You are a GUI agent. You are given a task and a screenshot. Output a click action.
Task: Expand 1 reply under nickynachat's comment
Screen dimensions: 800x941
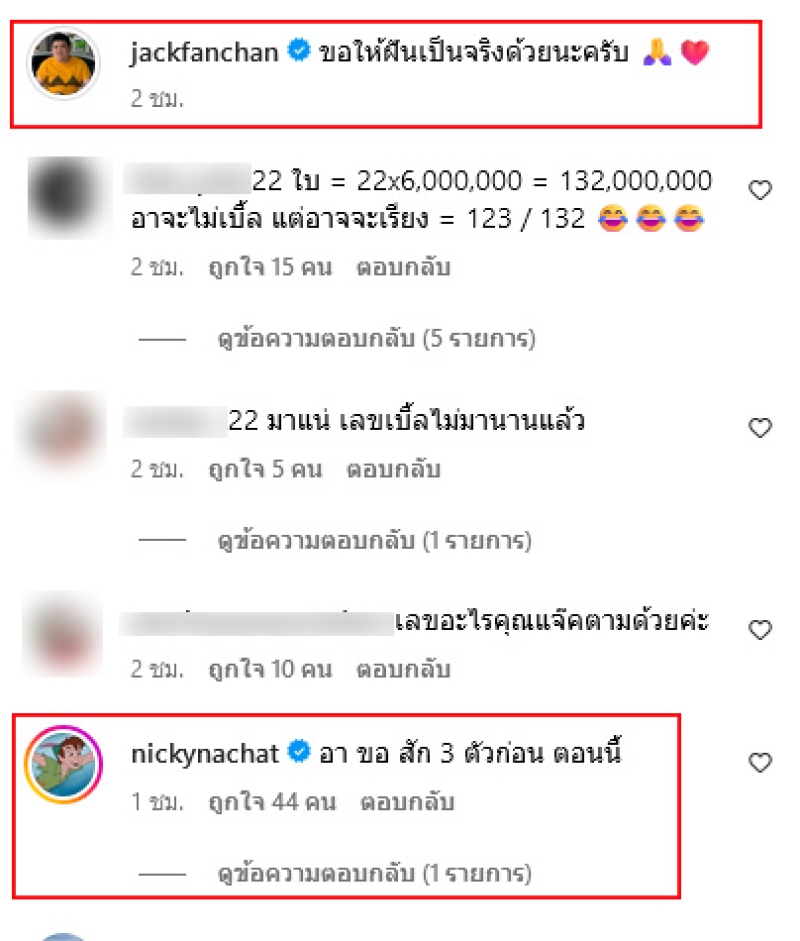coord(374,873)
